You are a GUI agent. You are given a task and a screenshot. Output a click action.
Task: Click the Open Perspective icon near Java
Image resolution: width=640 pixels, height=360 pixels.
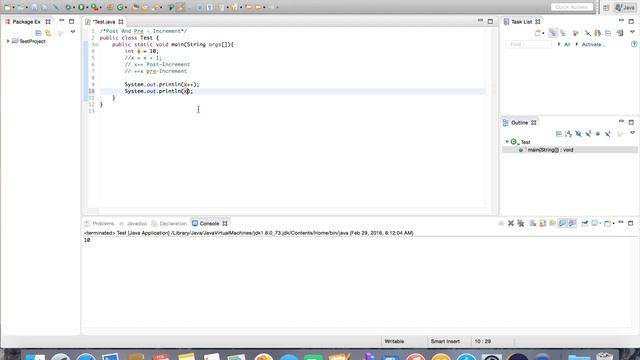607,7
